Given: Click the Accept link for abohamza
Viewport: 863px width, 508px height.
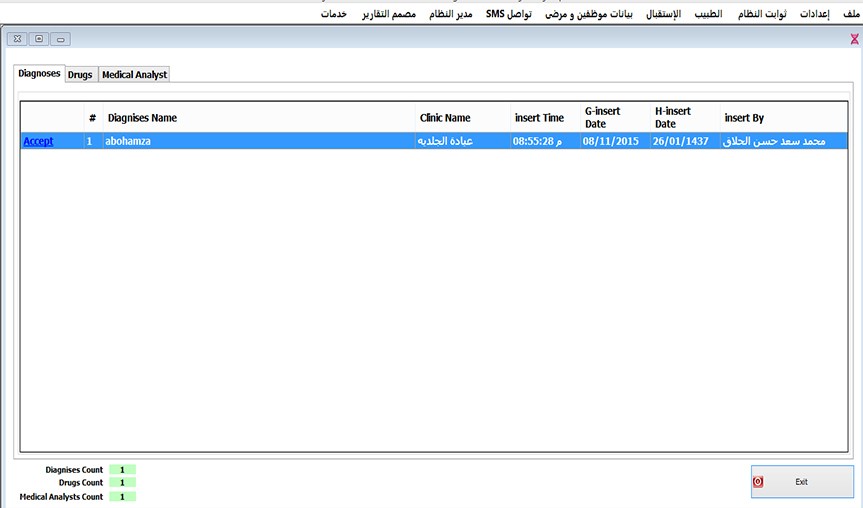Looking at the screenshot, I should coord(38,141).
